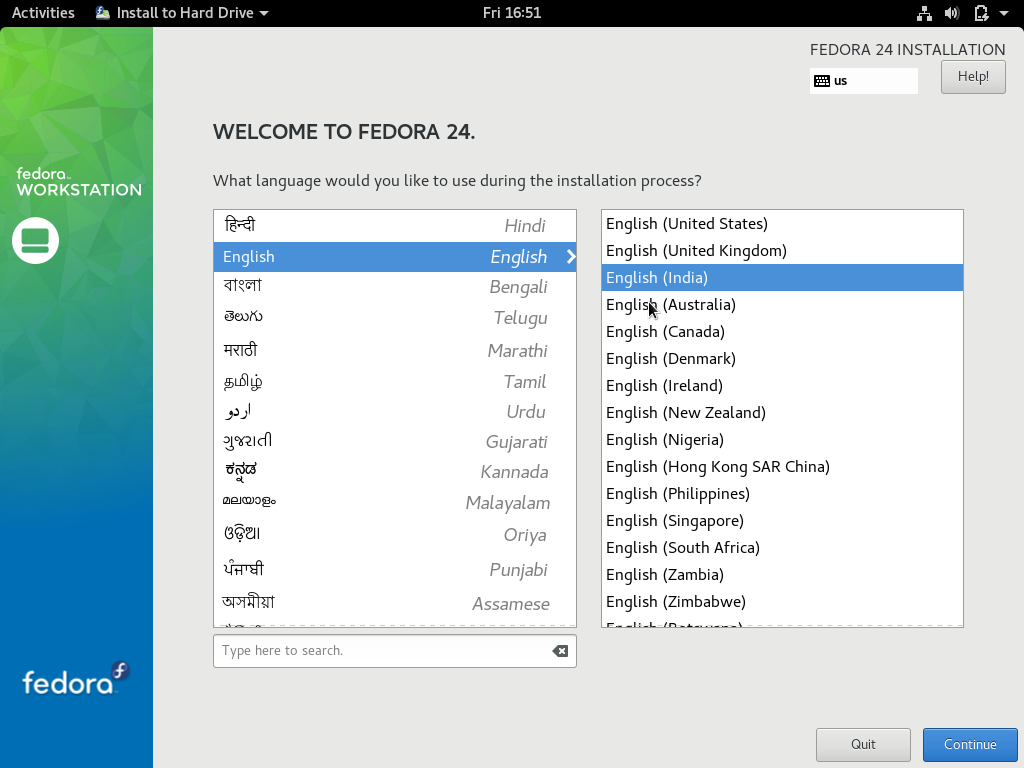Click the volume speaker icon
Image resolution: width=1024 pixels, height=768 pixels.
click(952, 13)
